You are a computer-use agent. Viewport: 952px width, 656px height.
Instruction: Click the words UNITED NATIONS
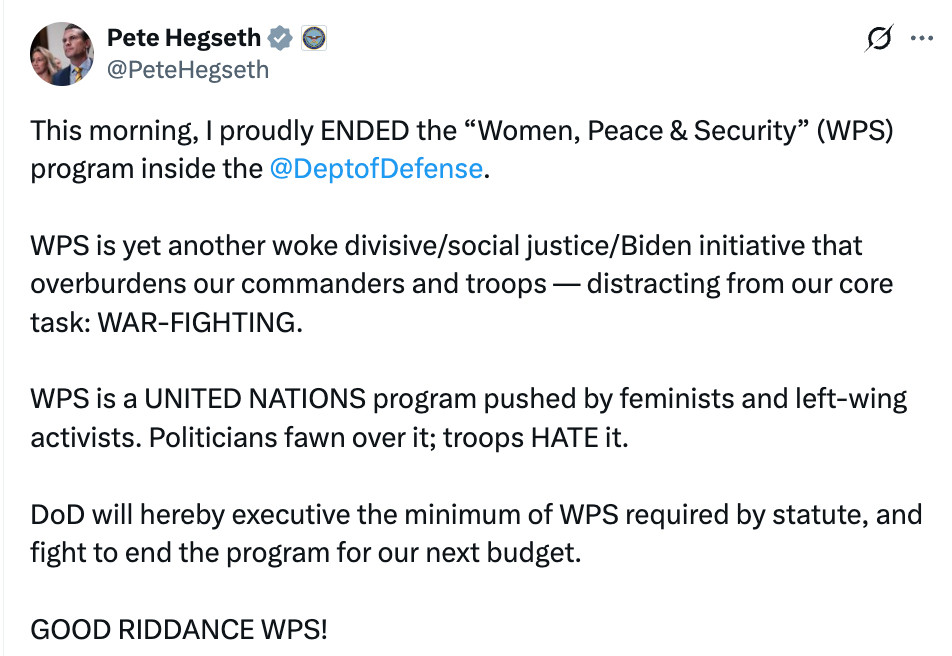pyautogui.click(x=255, y=399)
